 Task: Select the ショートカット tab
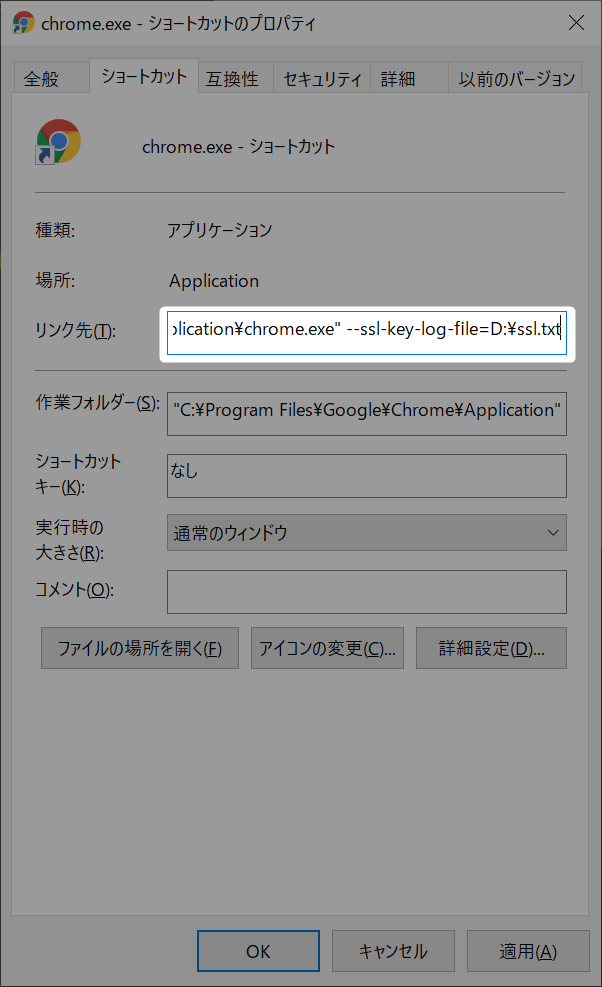coord(144,76)
